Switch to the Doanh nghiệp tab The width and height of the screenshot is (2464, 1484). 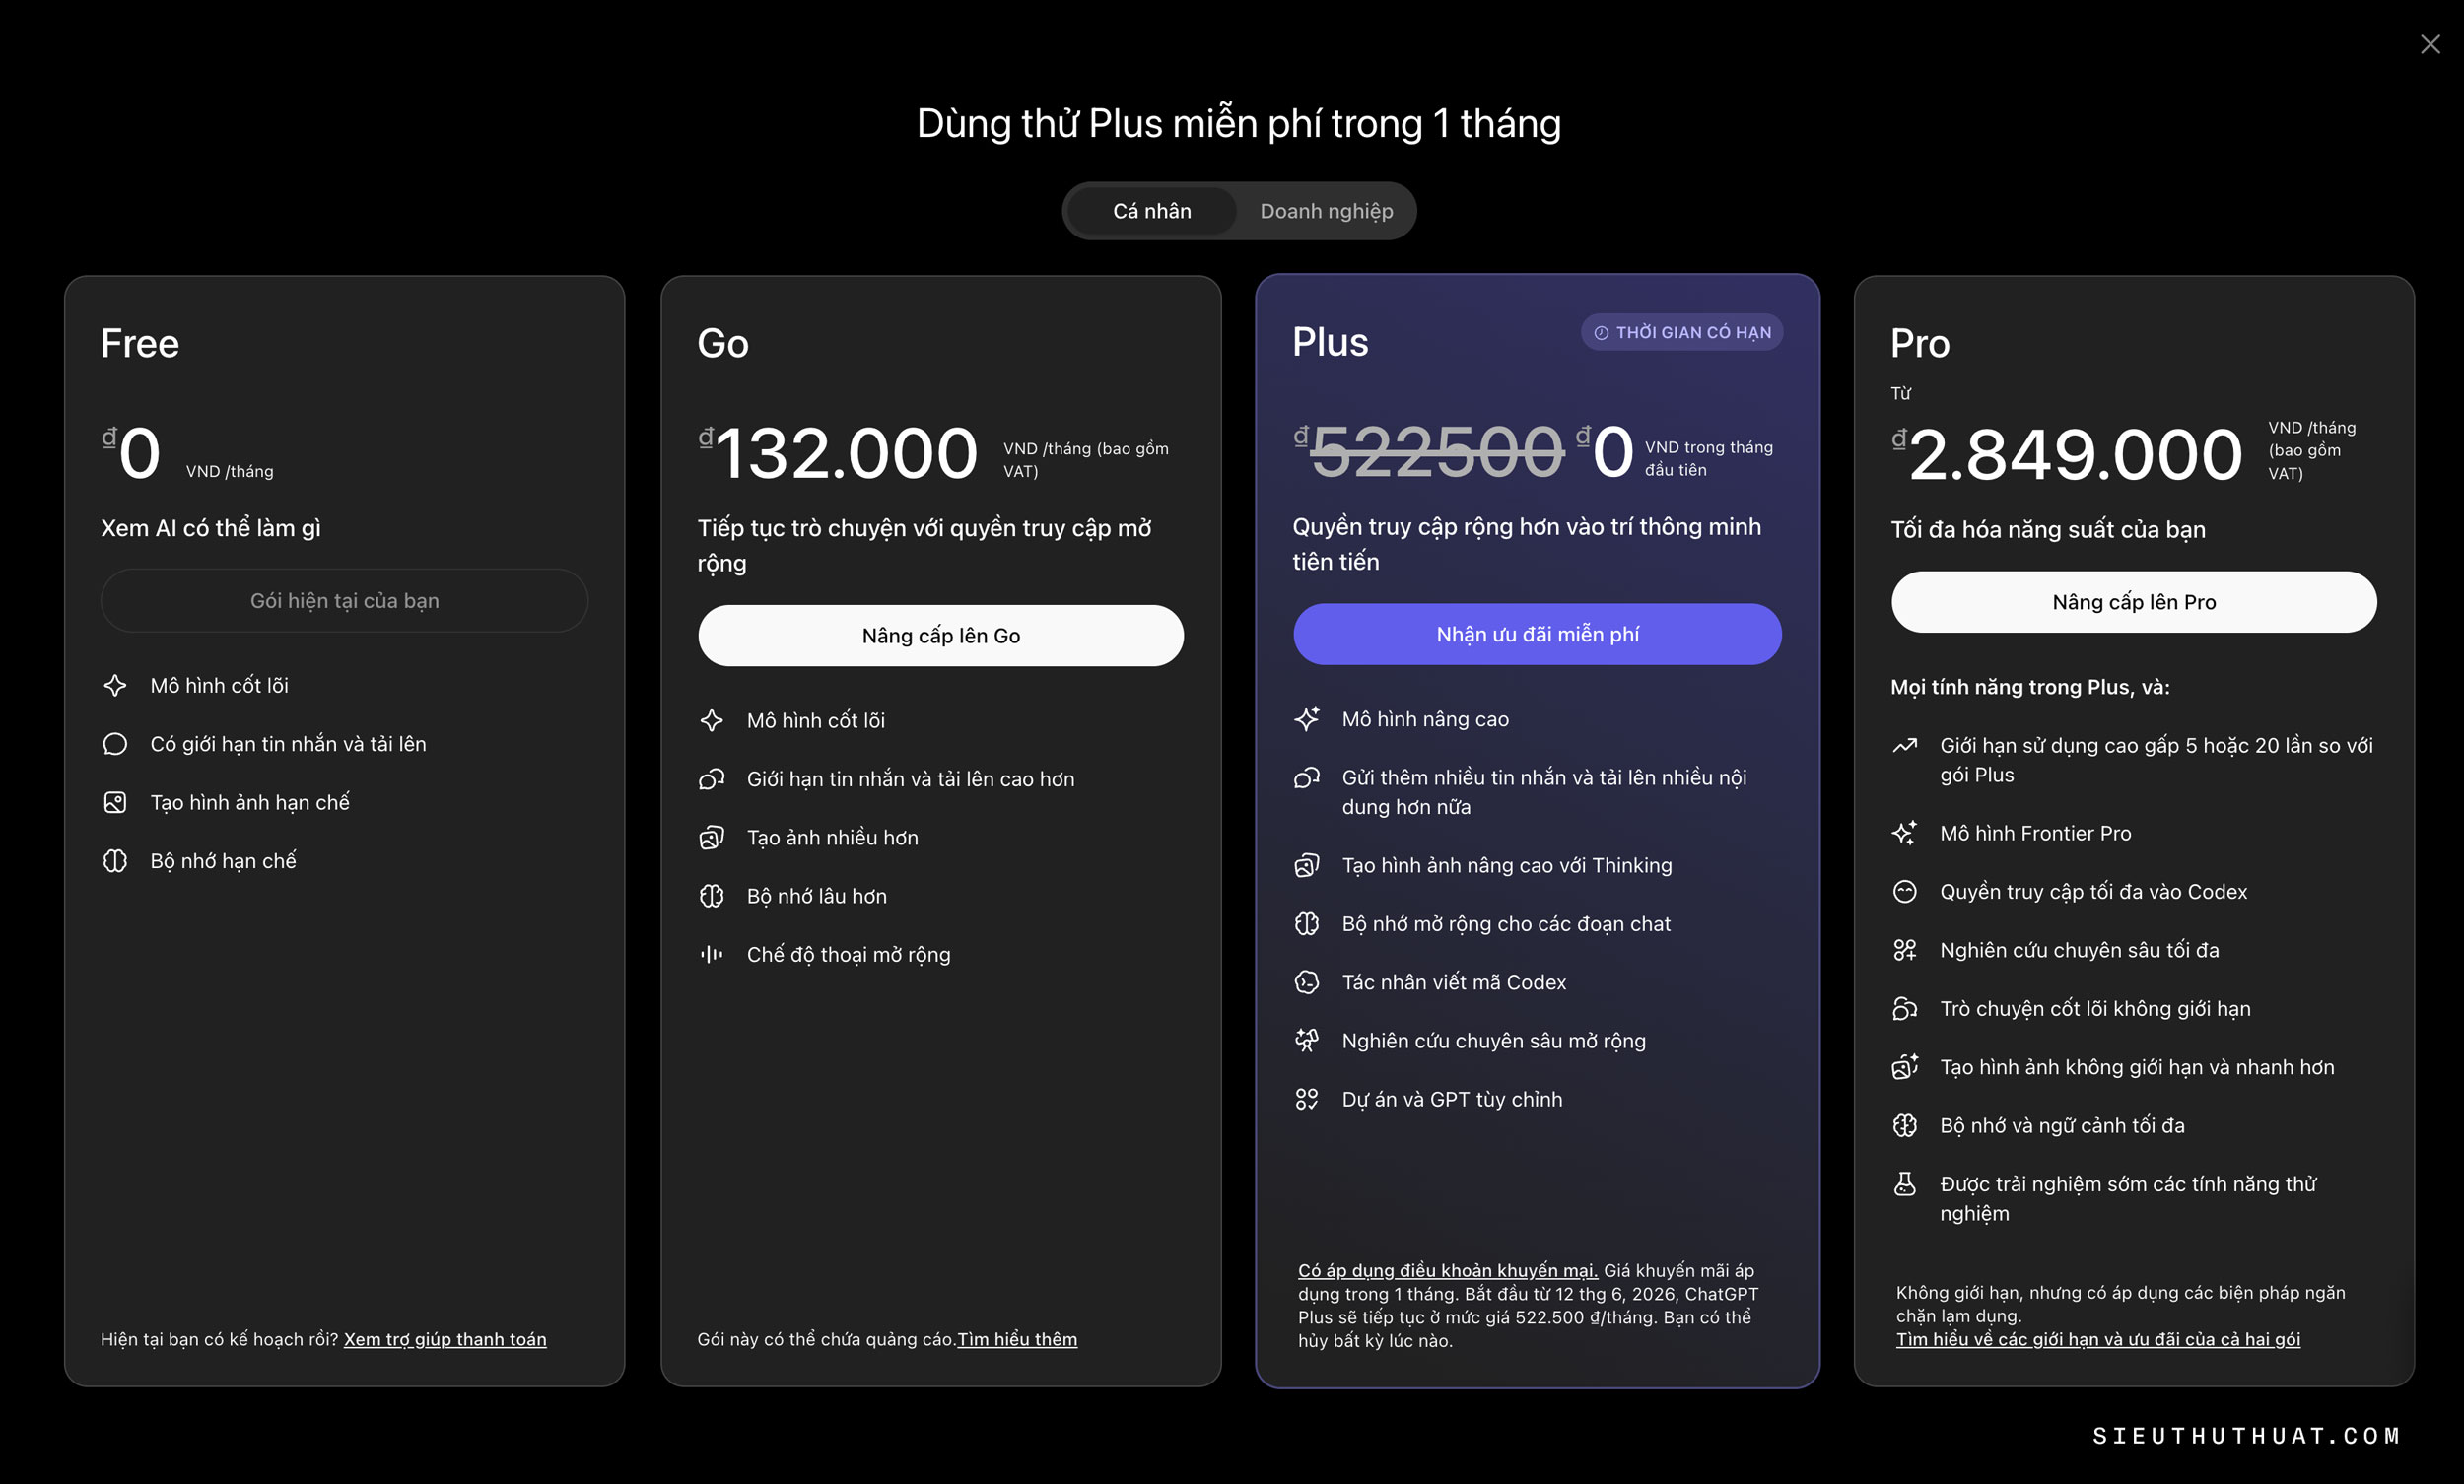(1326, 211)
